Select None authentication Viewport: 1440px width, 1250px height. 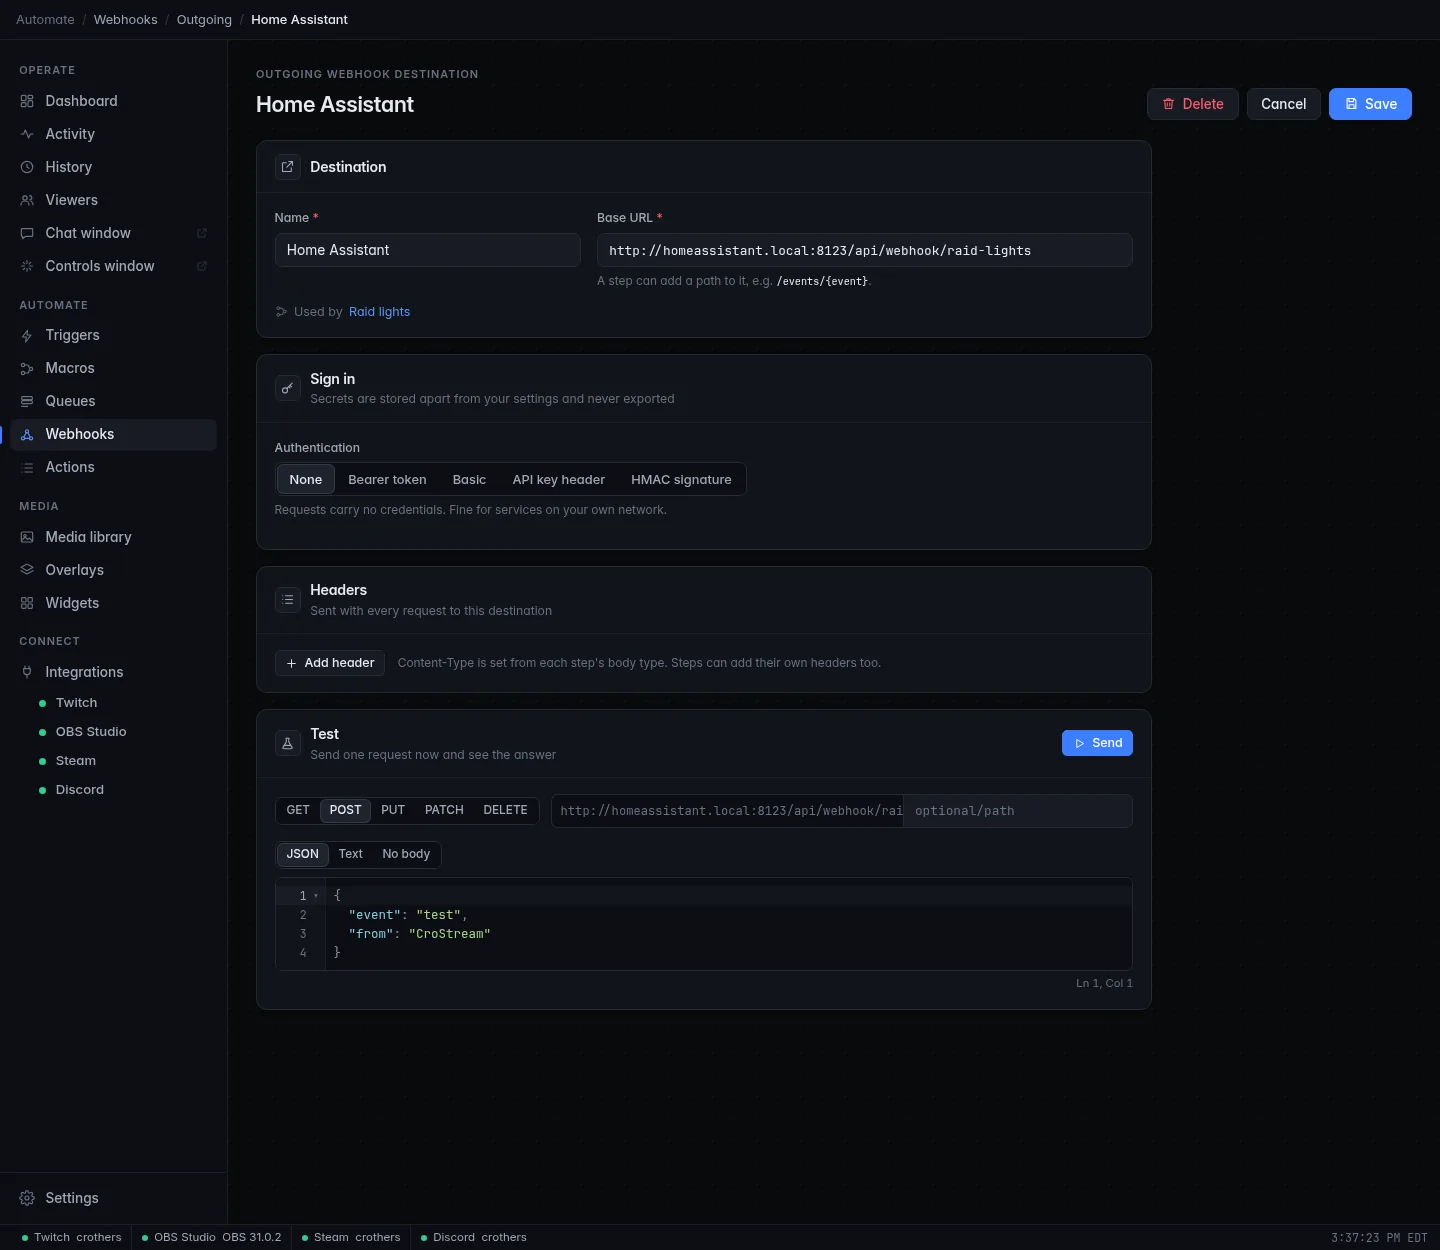click(306, 479)
